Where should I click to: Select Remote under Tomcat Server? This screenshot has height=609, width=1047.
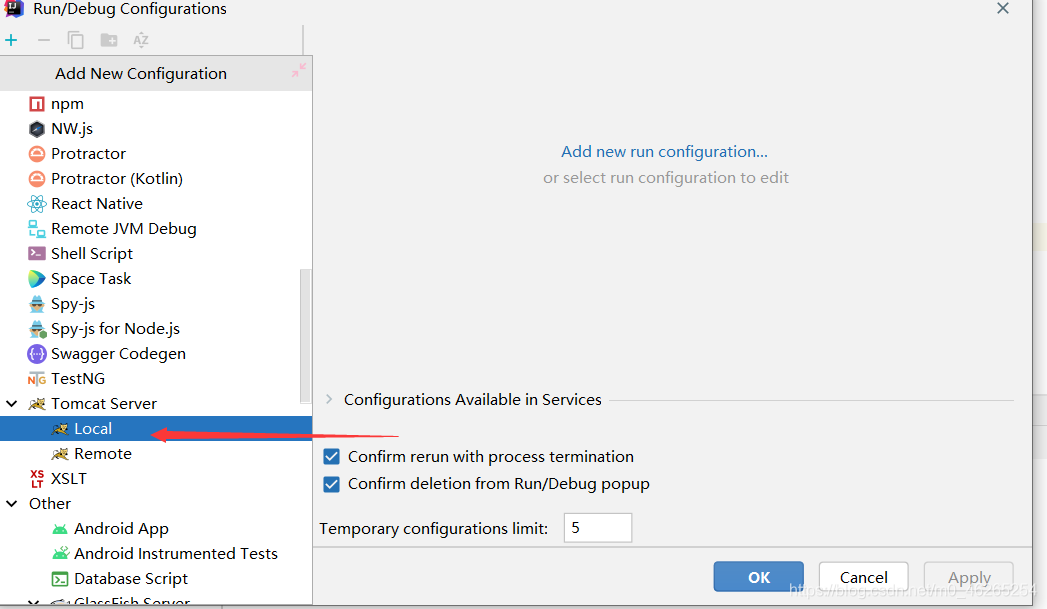102,454
